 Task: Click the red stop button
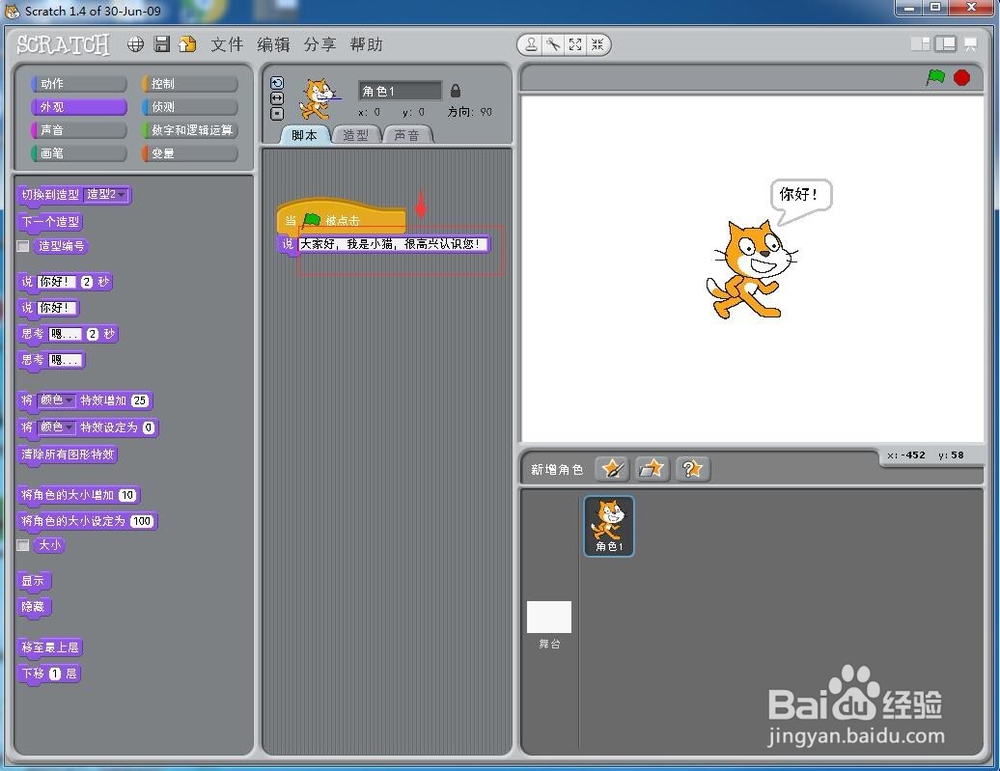click(x=962, y=78)
